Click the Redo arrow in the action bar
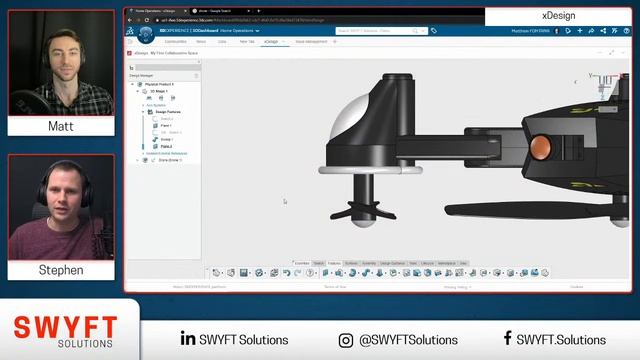 coord(298,273)
